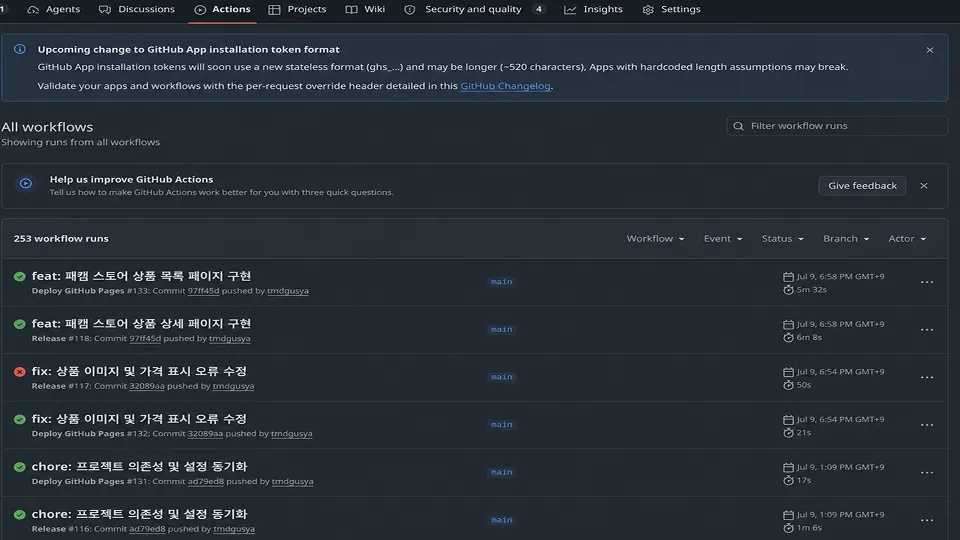960x540 pixels.
Task: Click main branch label in Release #117 row
Action: click(501, 377)
